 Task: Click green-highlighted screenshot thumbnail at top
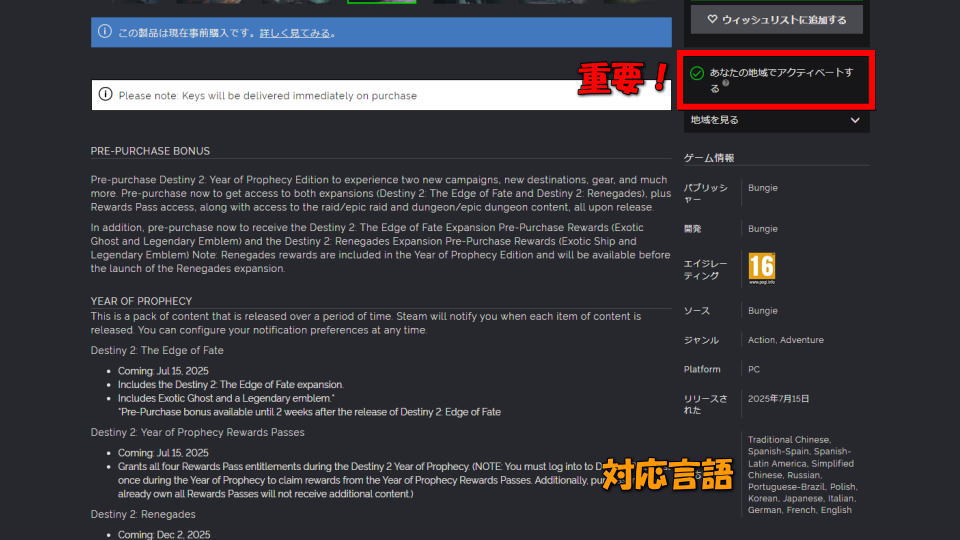(x=381, y=2)
